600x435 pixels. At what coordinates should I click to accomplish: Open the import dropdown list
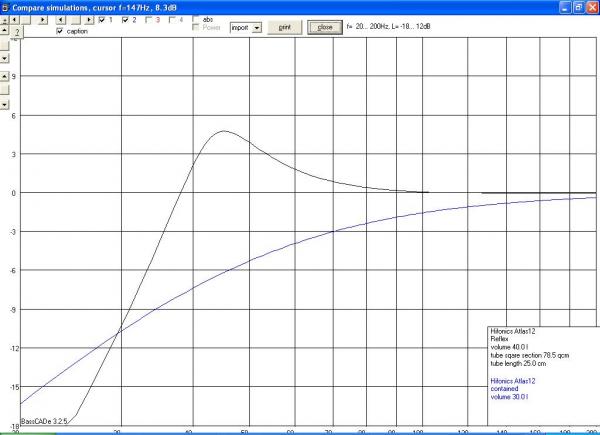tap(257, 27)
